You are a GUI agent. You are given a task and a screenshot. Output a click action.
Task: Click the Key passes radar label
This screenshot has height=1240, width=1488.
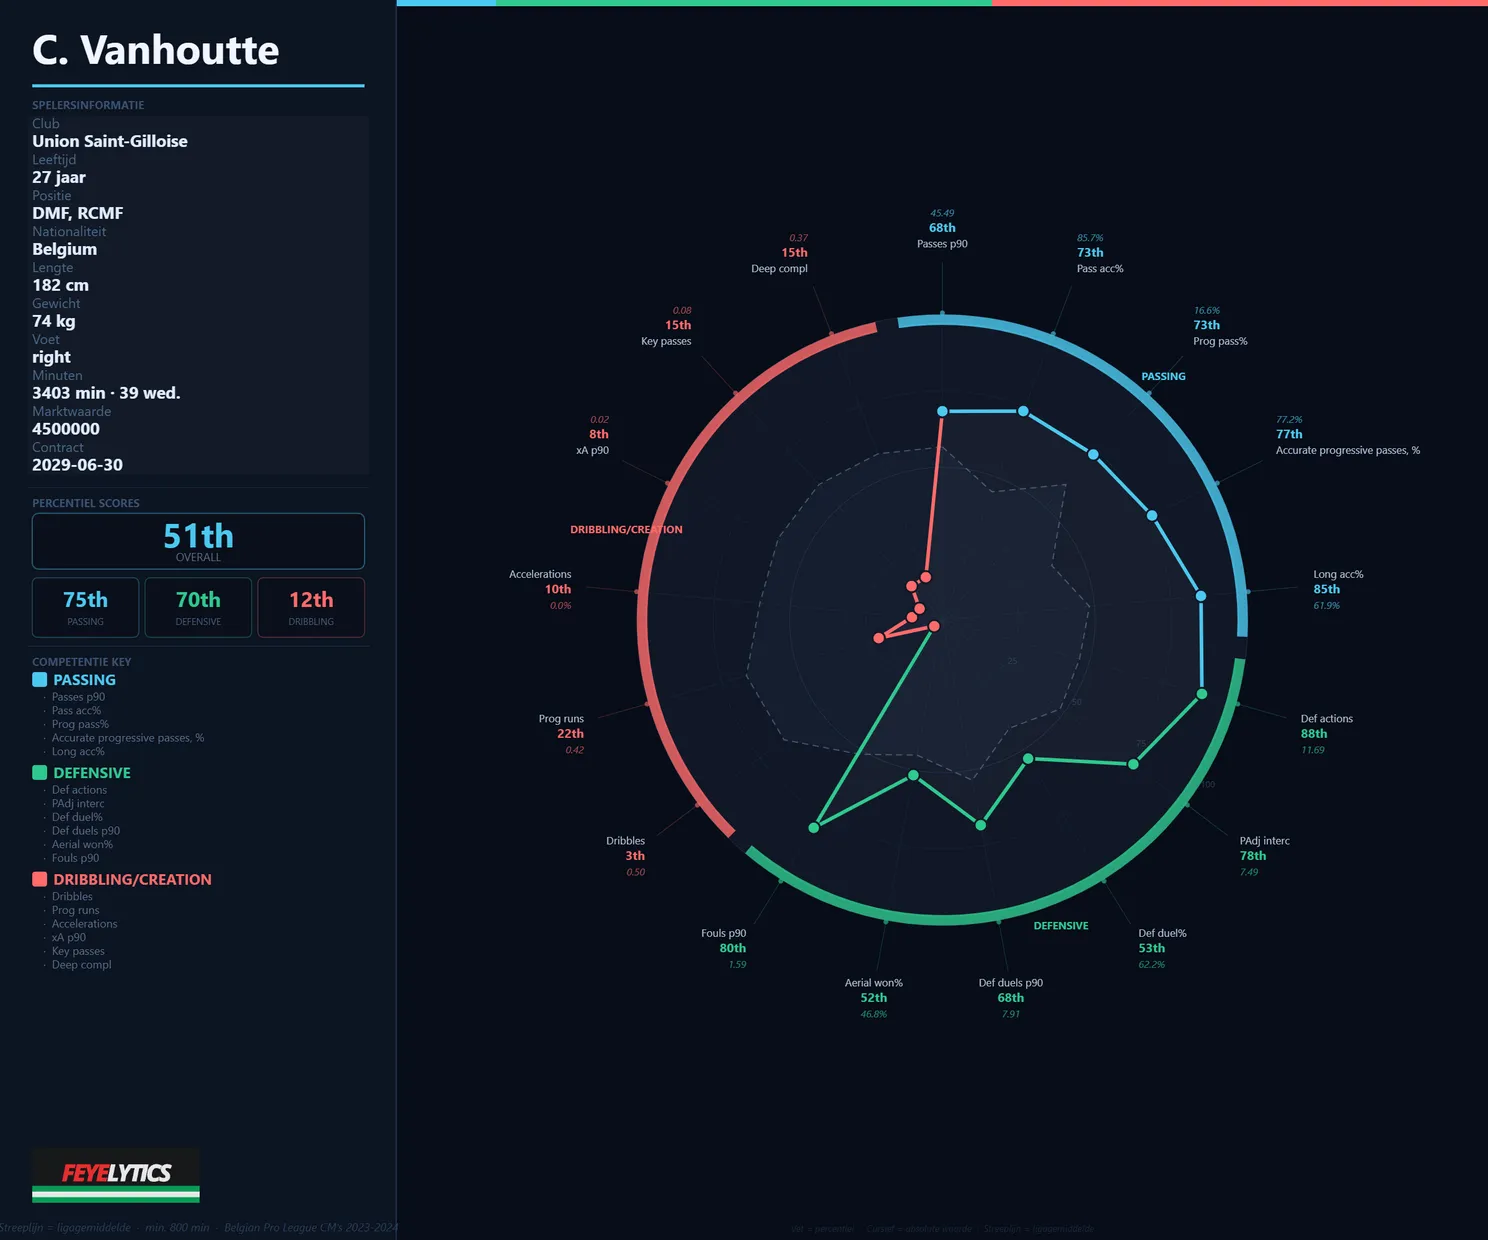(666, 342)
